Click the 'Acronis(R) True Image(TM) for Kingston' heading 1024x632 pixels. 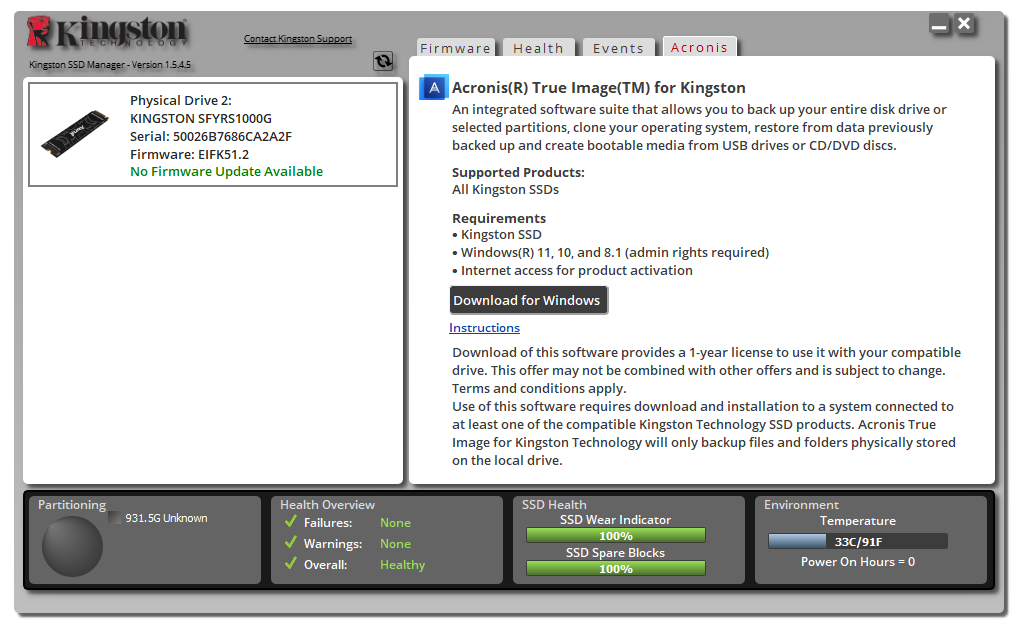(x=599, y=87)
